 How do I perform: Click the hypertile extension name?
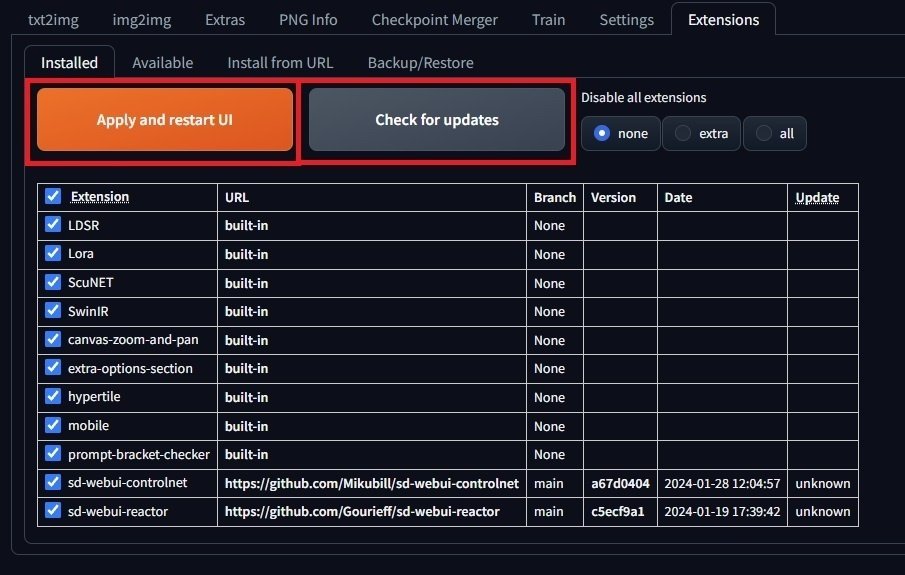point(94,397)
